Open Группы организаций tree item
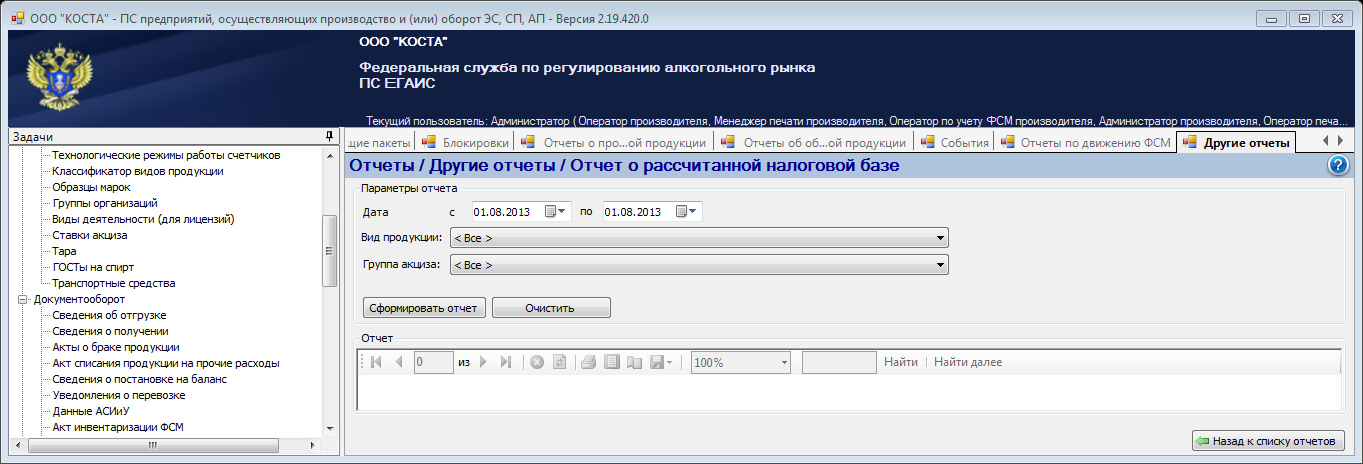Image resolution: width=1363 pixels, height=464 pixels. click(104, 203)
